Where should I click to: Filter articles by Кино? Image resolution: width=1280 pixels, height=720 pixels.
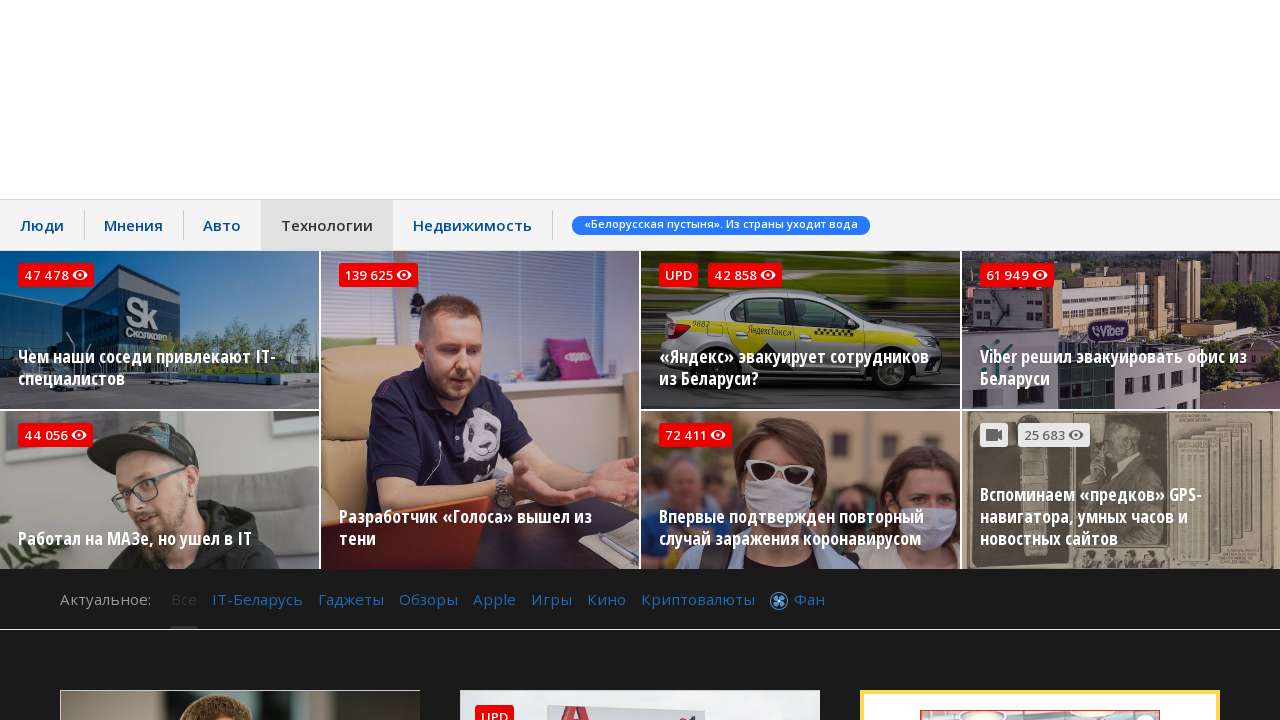coord(607,600)
